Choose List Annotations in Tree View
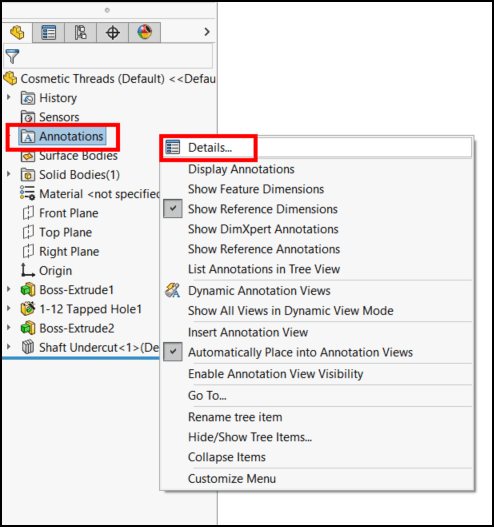The width and height of the screenshot is (494, 527). click(264, 269)
